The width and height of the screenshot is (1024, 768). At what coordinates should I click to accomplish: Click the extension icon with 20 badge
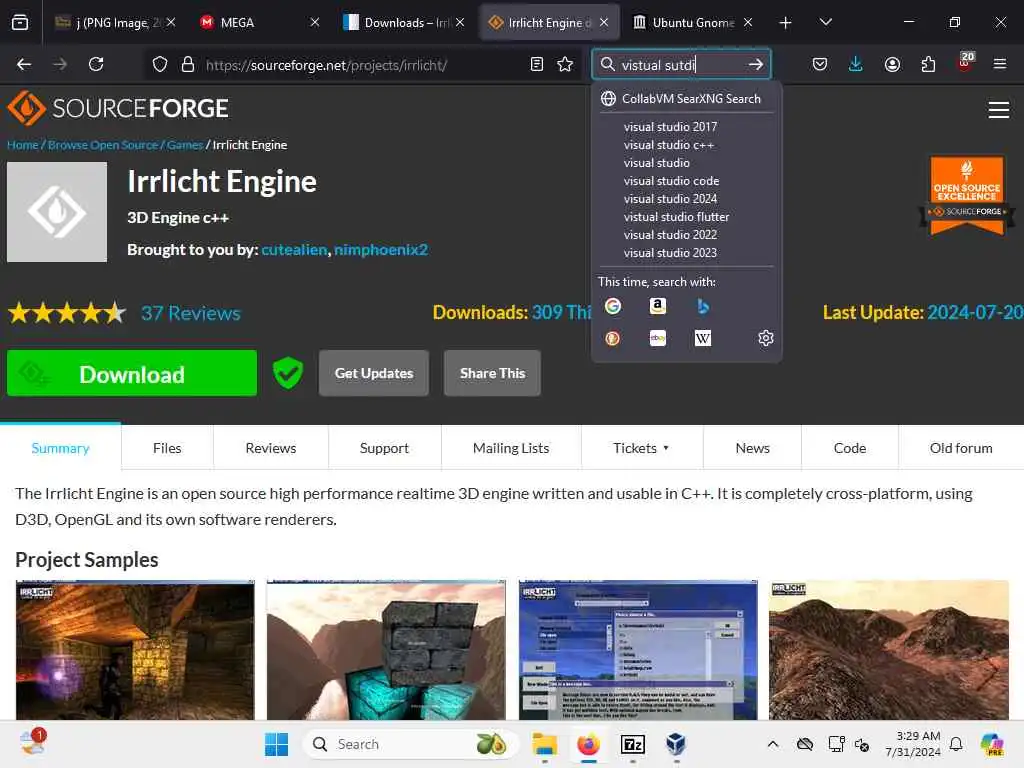click(x=965, y=62)
